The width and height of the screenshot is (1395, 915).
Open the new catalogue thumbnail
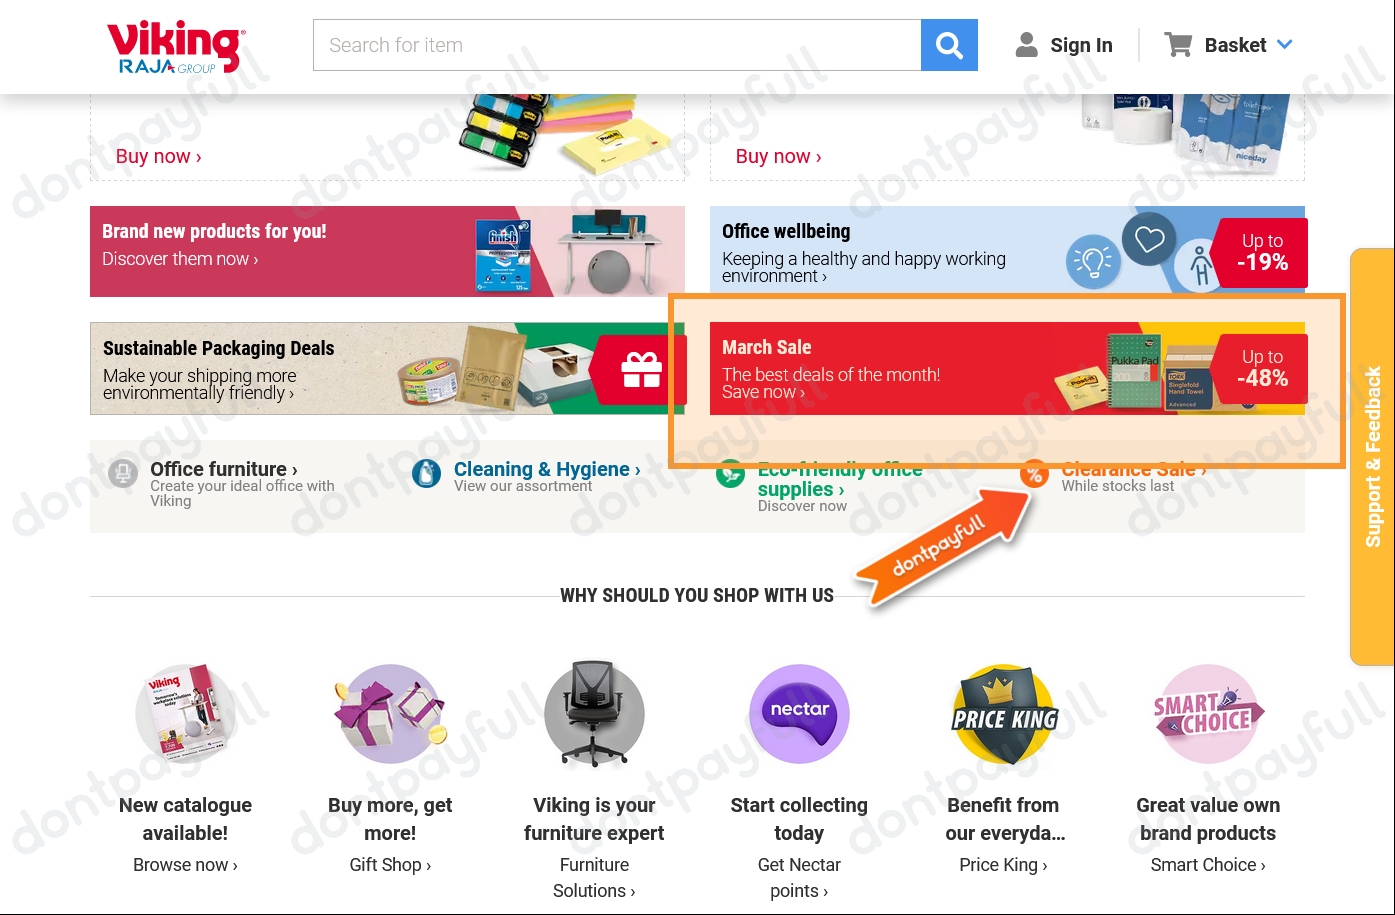click(x=185, y=714)
